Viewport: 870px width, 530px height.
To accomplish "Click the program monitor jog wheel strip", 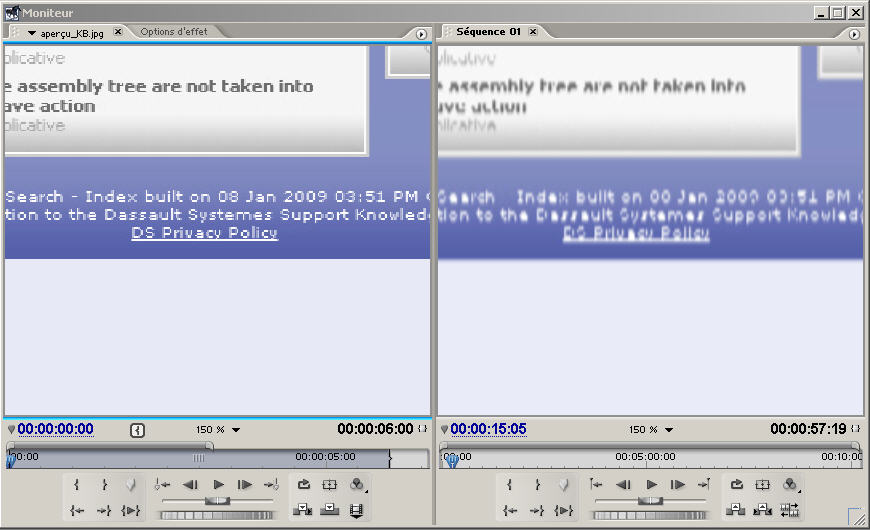I will coord(649,516).
